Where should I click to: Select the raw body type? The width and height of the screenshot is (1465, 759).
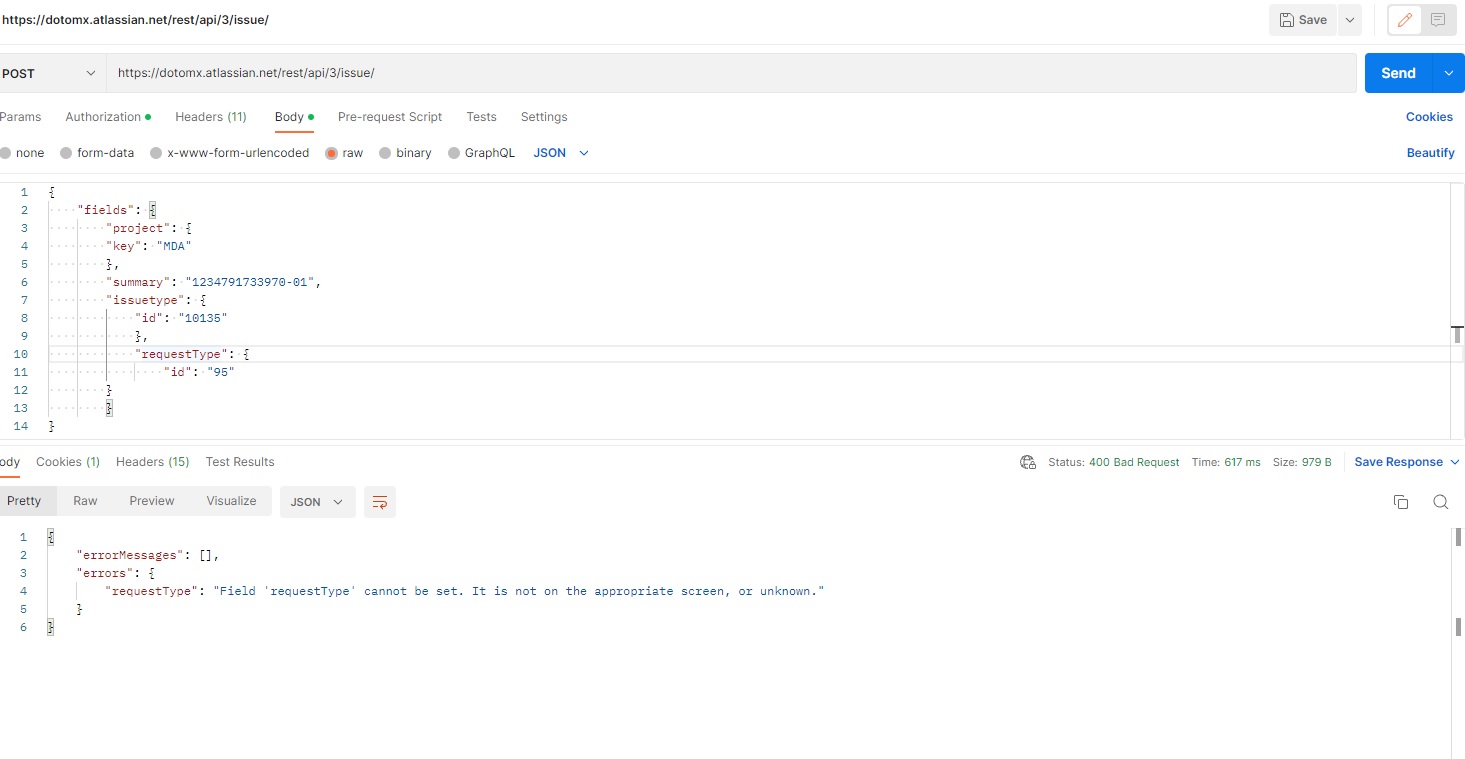[x=344, y=153]
